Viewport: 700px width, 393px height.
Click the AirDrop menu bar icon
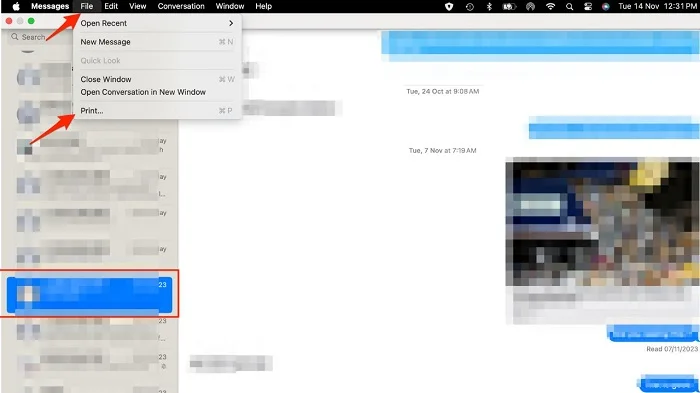coord(530,6)
